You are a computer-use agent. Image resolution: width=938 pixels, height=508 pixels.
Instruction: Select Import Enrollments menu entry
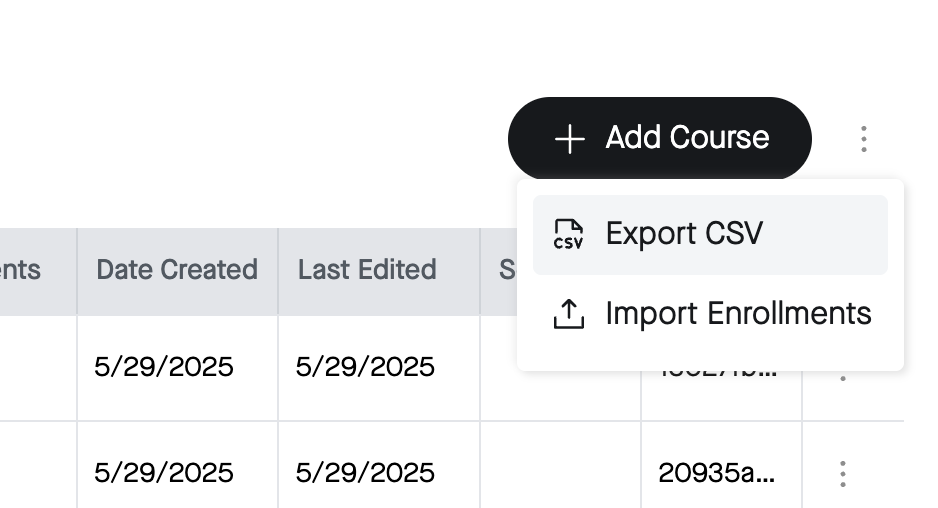(710, 314)
